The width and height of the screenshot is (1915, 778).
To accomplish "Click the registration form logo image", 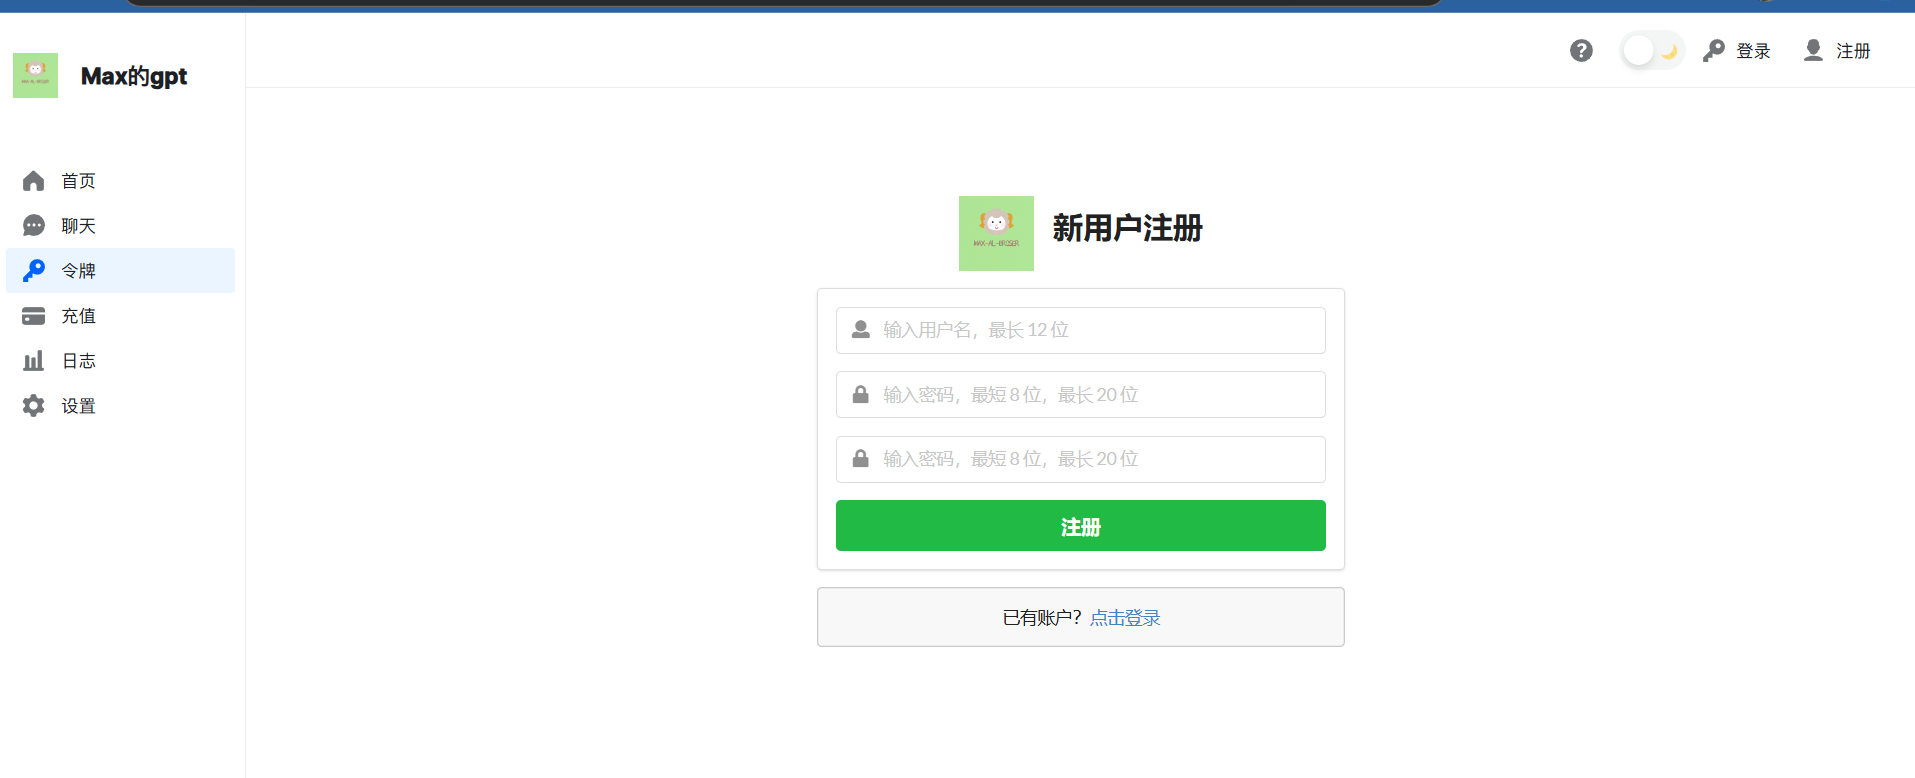I will pyautogui.click(x=996, y=233).
